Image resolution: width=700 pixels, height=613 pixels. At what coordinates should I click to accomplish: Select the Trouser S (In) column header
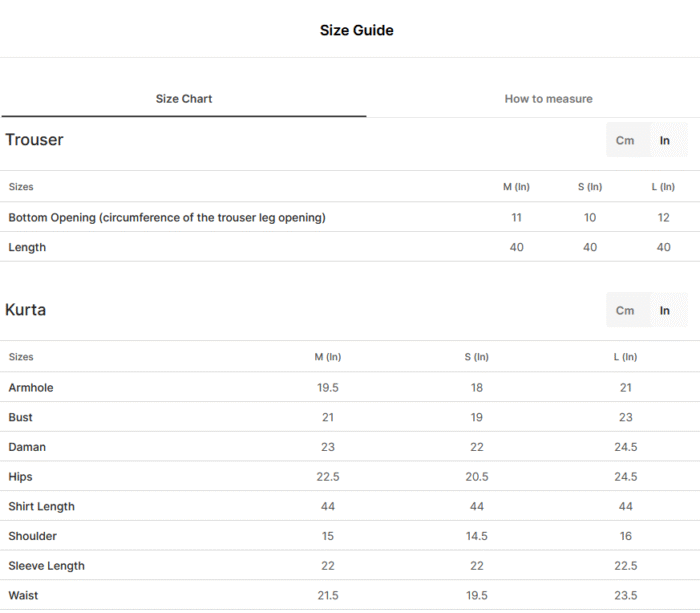point(590,187)
